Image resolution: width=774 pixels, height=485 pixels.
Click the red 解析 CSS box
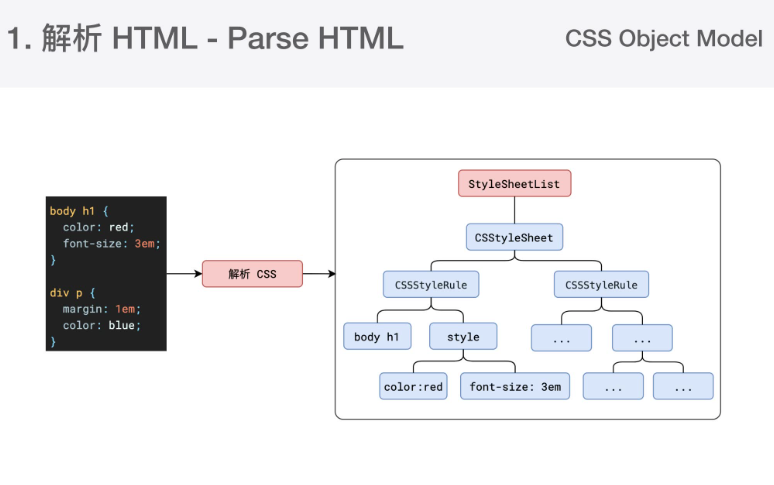(x=252, y=274)
